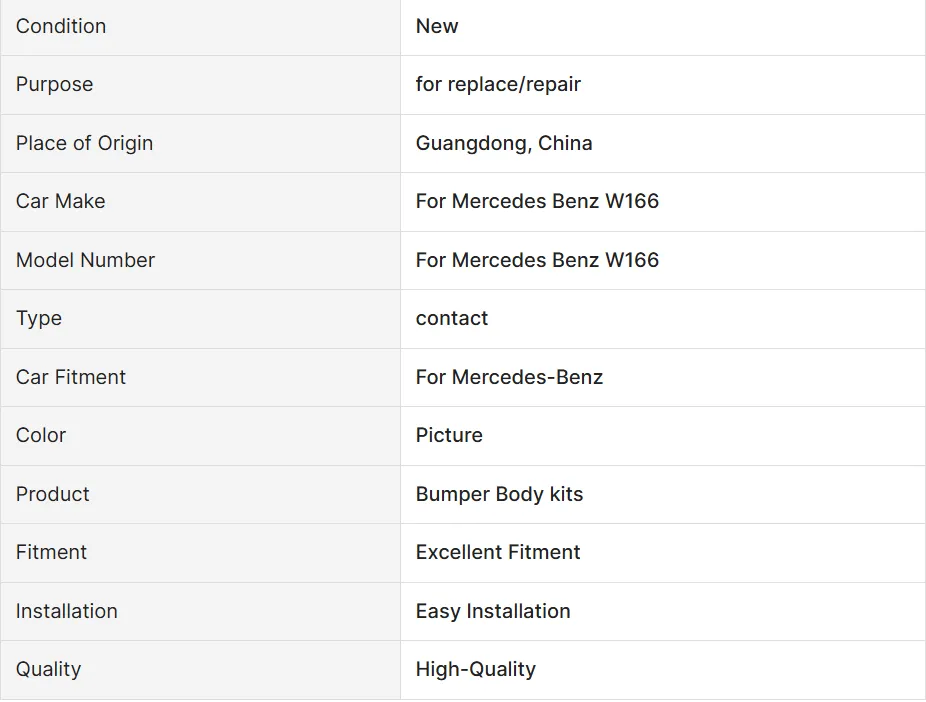The image size is (926, 702).
Task: Click the Purpose attribute label
Action: (55, 84)
